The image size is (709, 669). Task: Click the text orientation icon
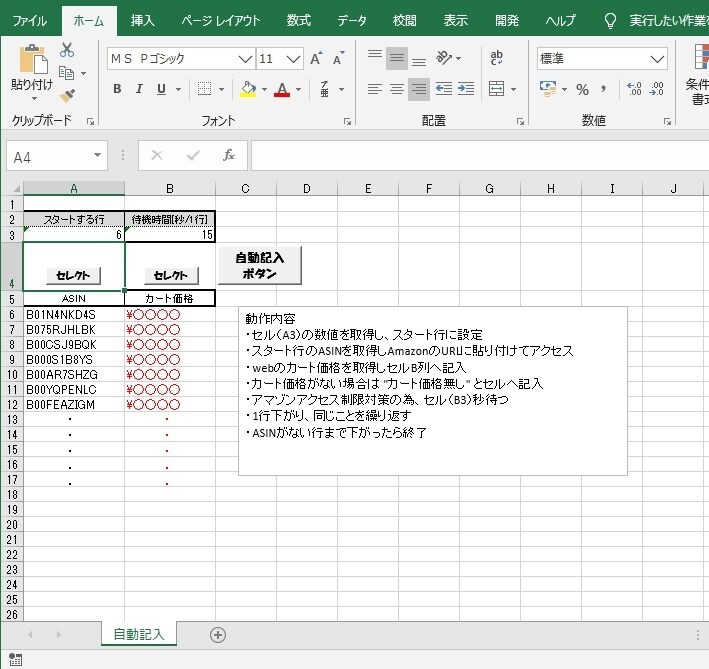(444, 58)
